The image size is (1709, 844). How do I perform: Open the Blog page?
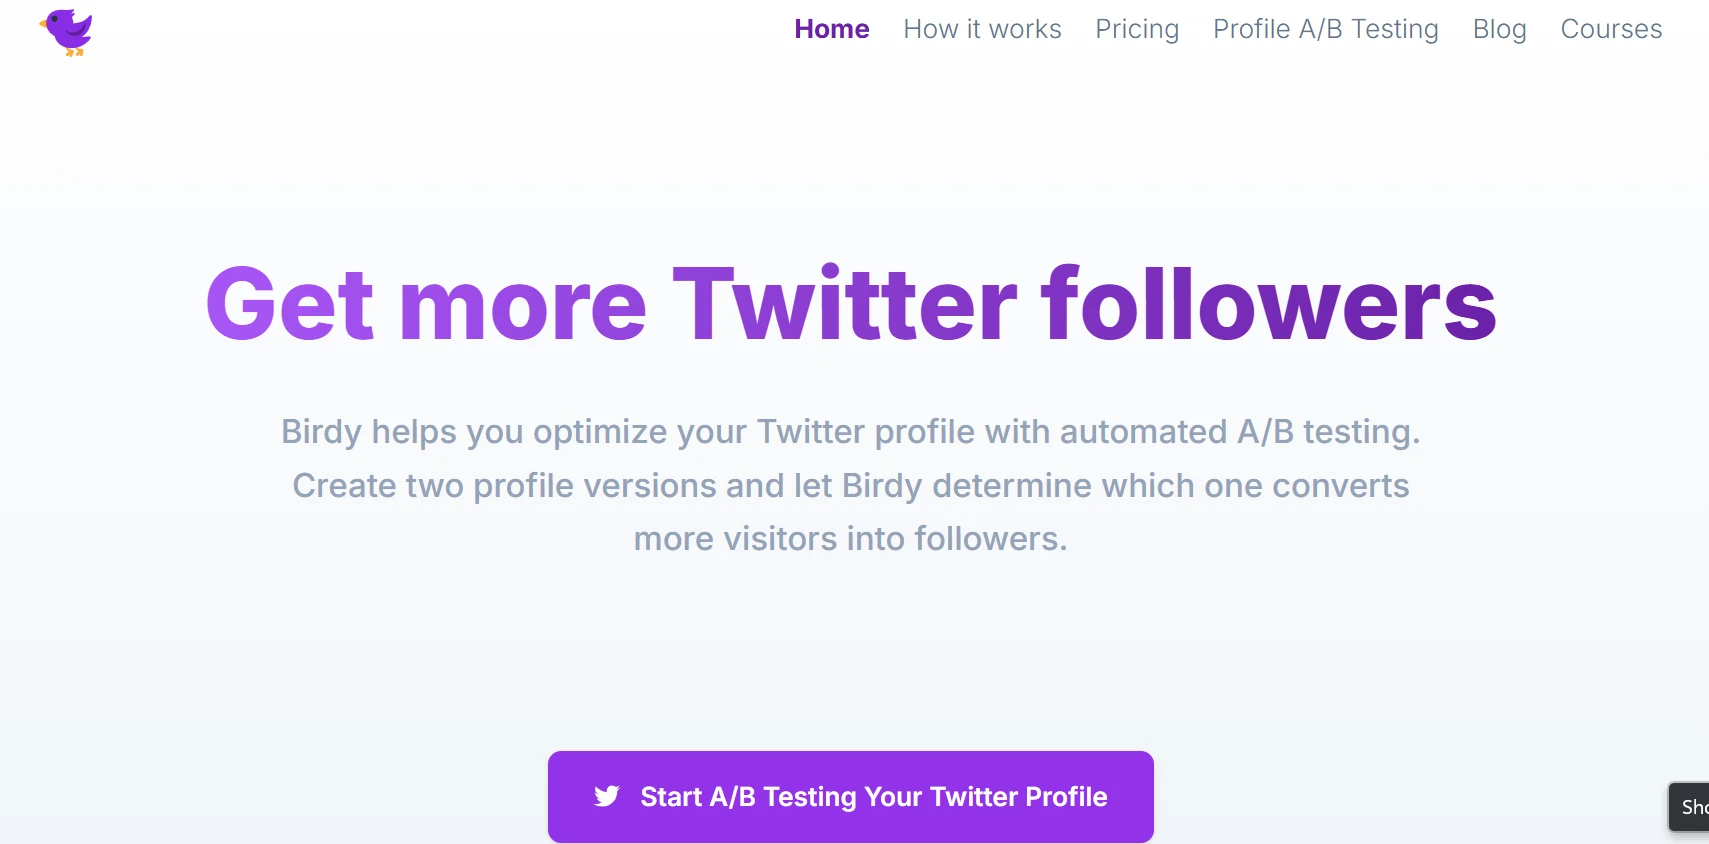pyautogui.click(x=1499, y=29)
